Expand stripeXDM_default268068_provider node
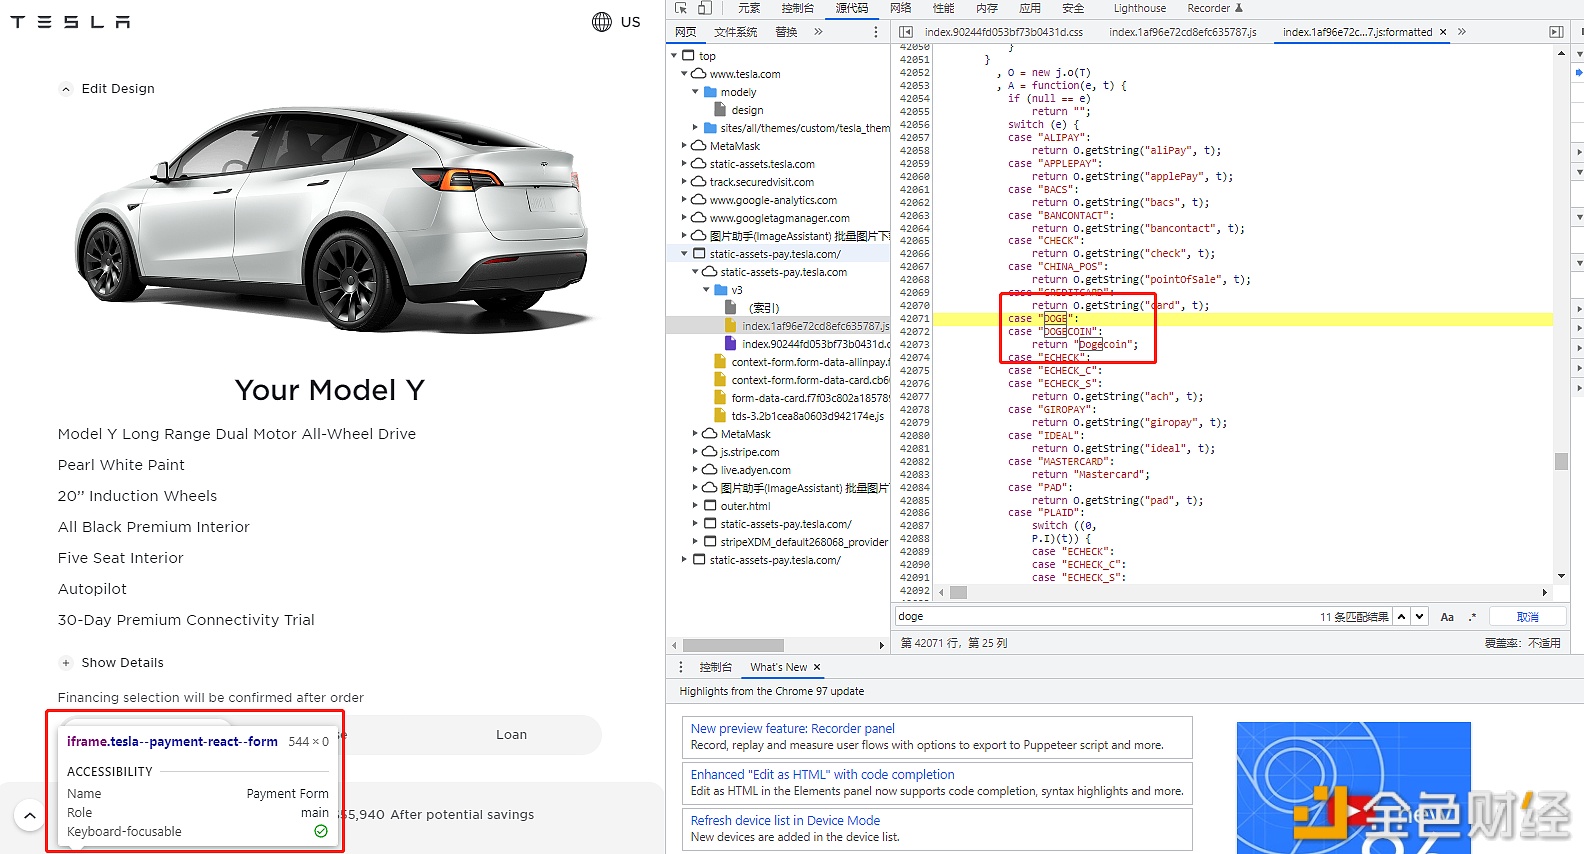The width and height of the screenshot is (1584, 854). [696, 542]
